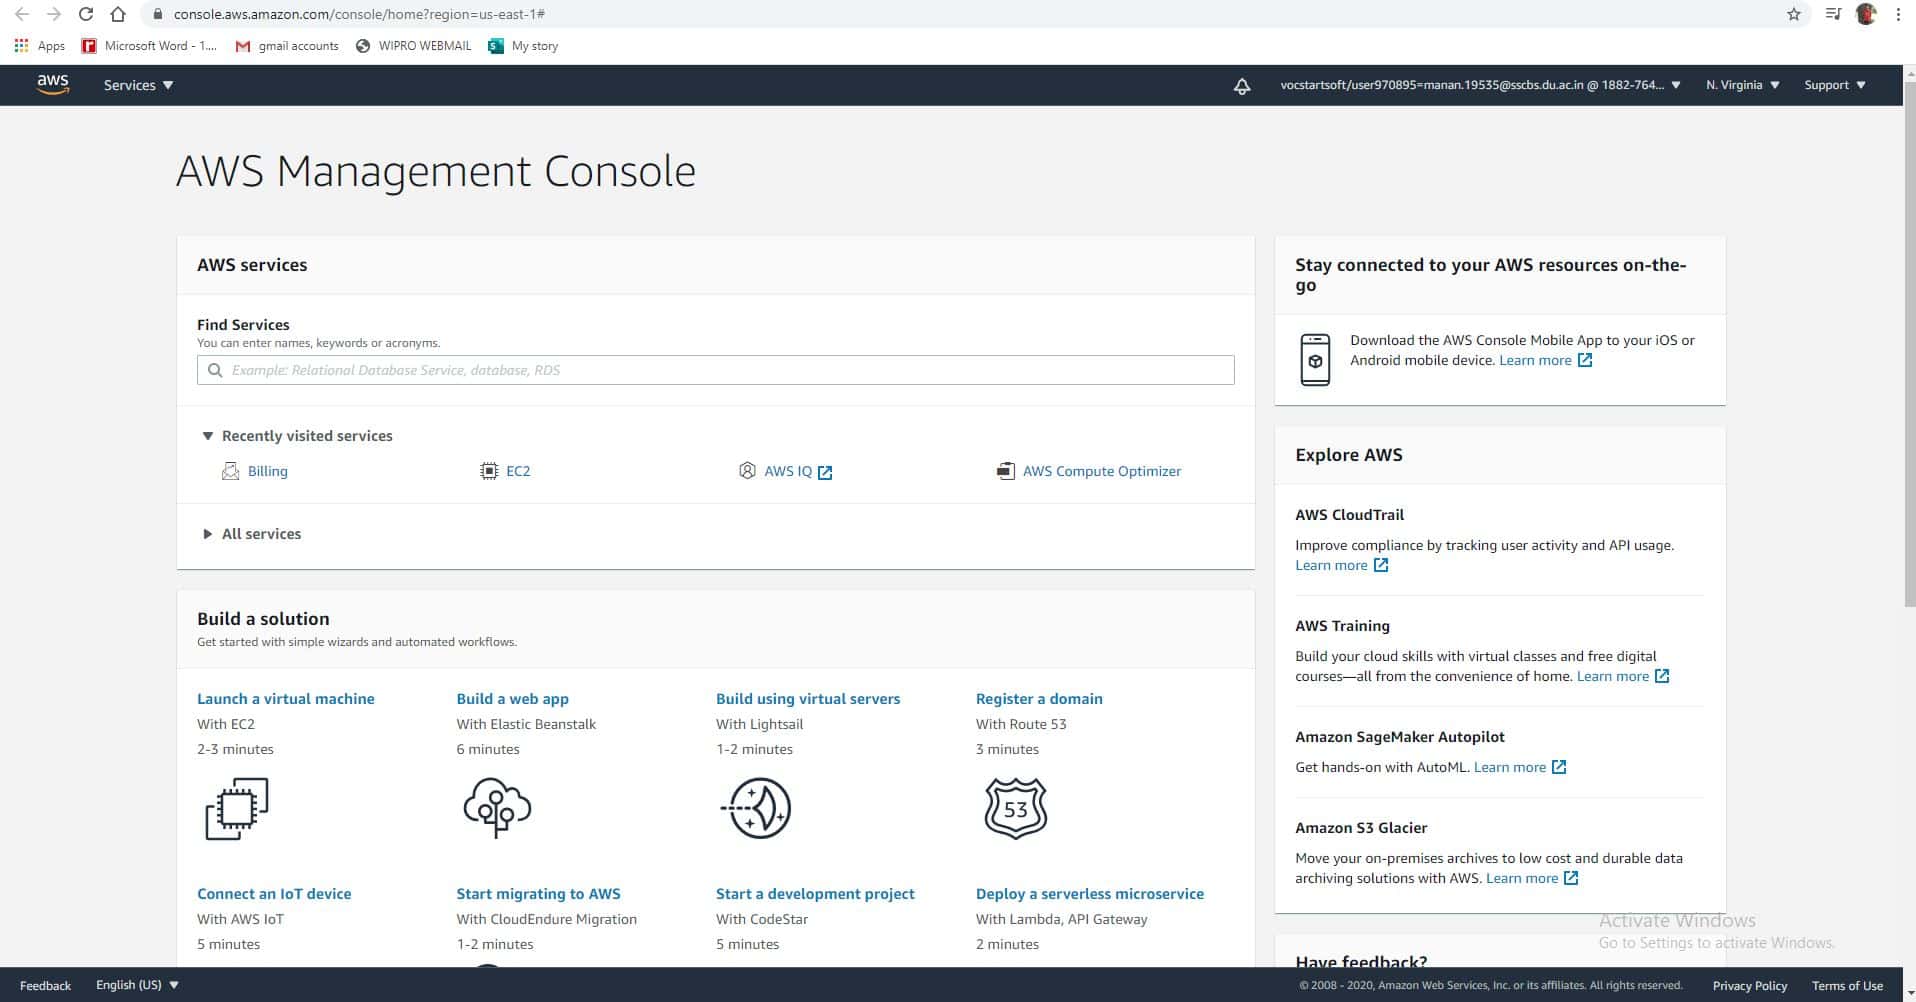The image size is (1916, 1002).
Task: Click the Feedback button in the footer
Action: [x=45, y=985]
